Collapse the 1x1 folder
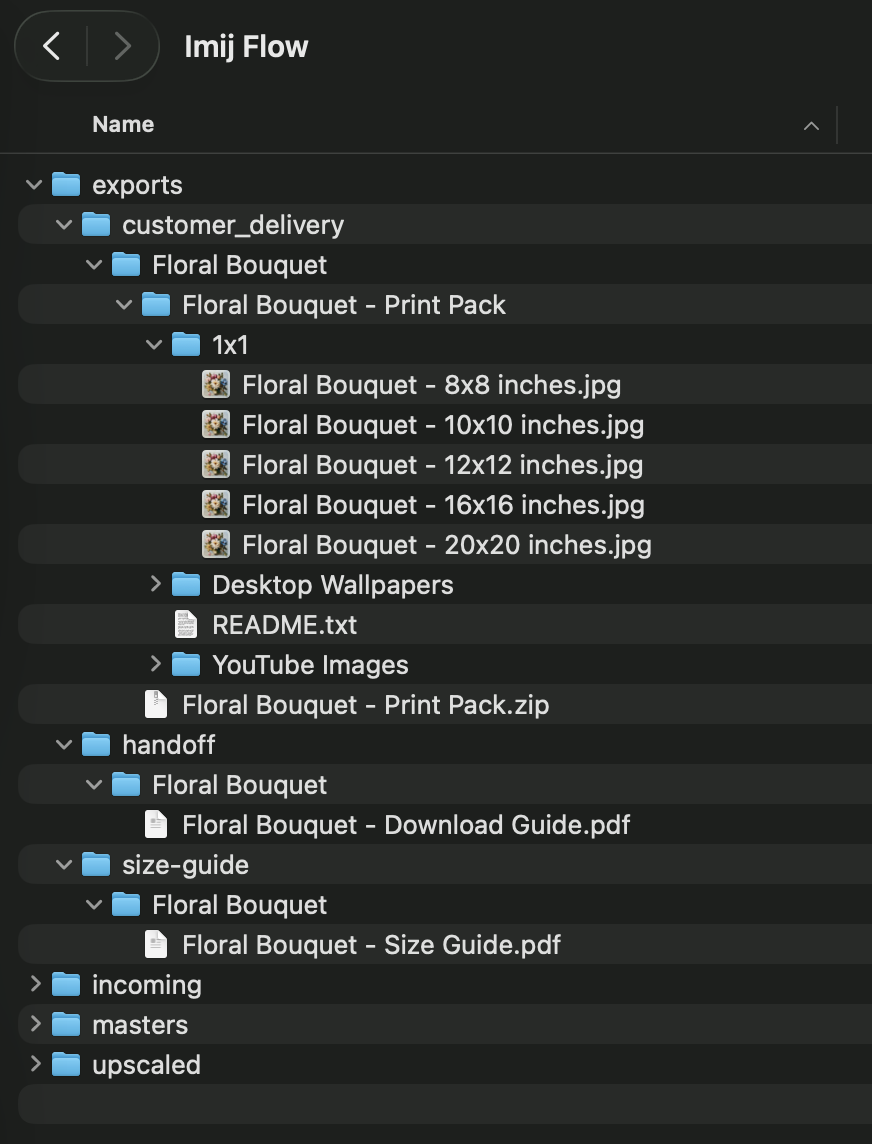Screen dimensions: 872x1144 (154, 344)
